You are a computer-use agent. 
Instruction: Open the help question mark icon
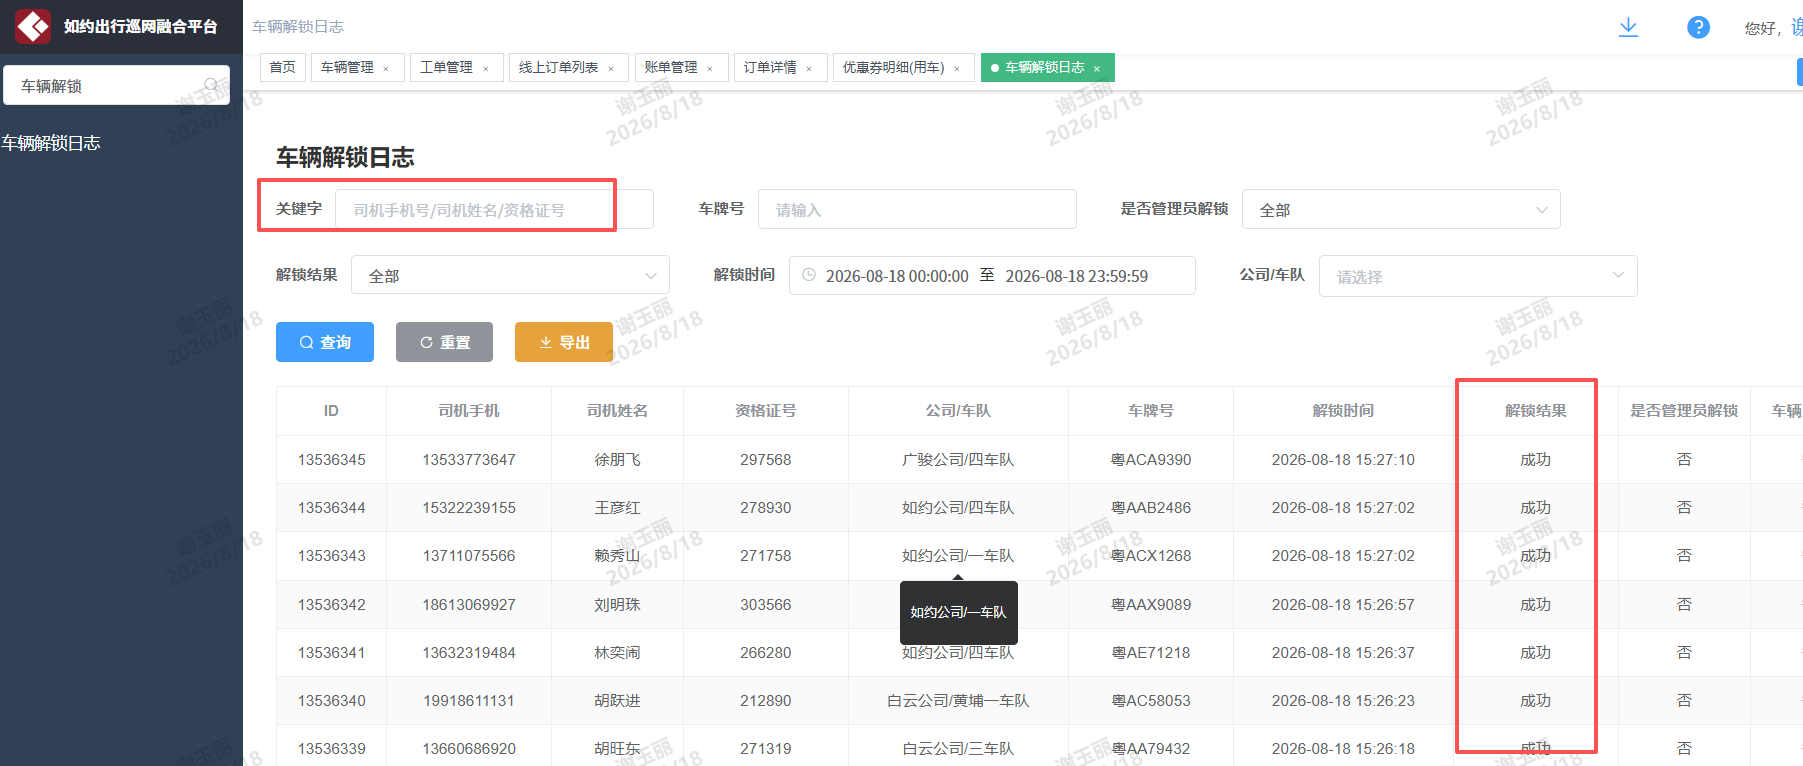[1698, 27]
